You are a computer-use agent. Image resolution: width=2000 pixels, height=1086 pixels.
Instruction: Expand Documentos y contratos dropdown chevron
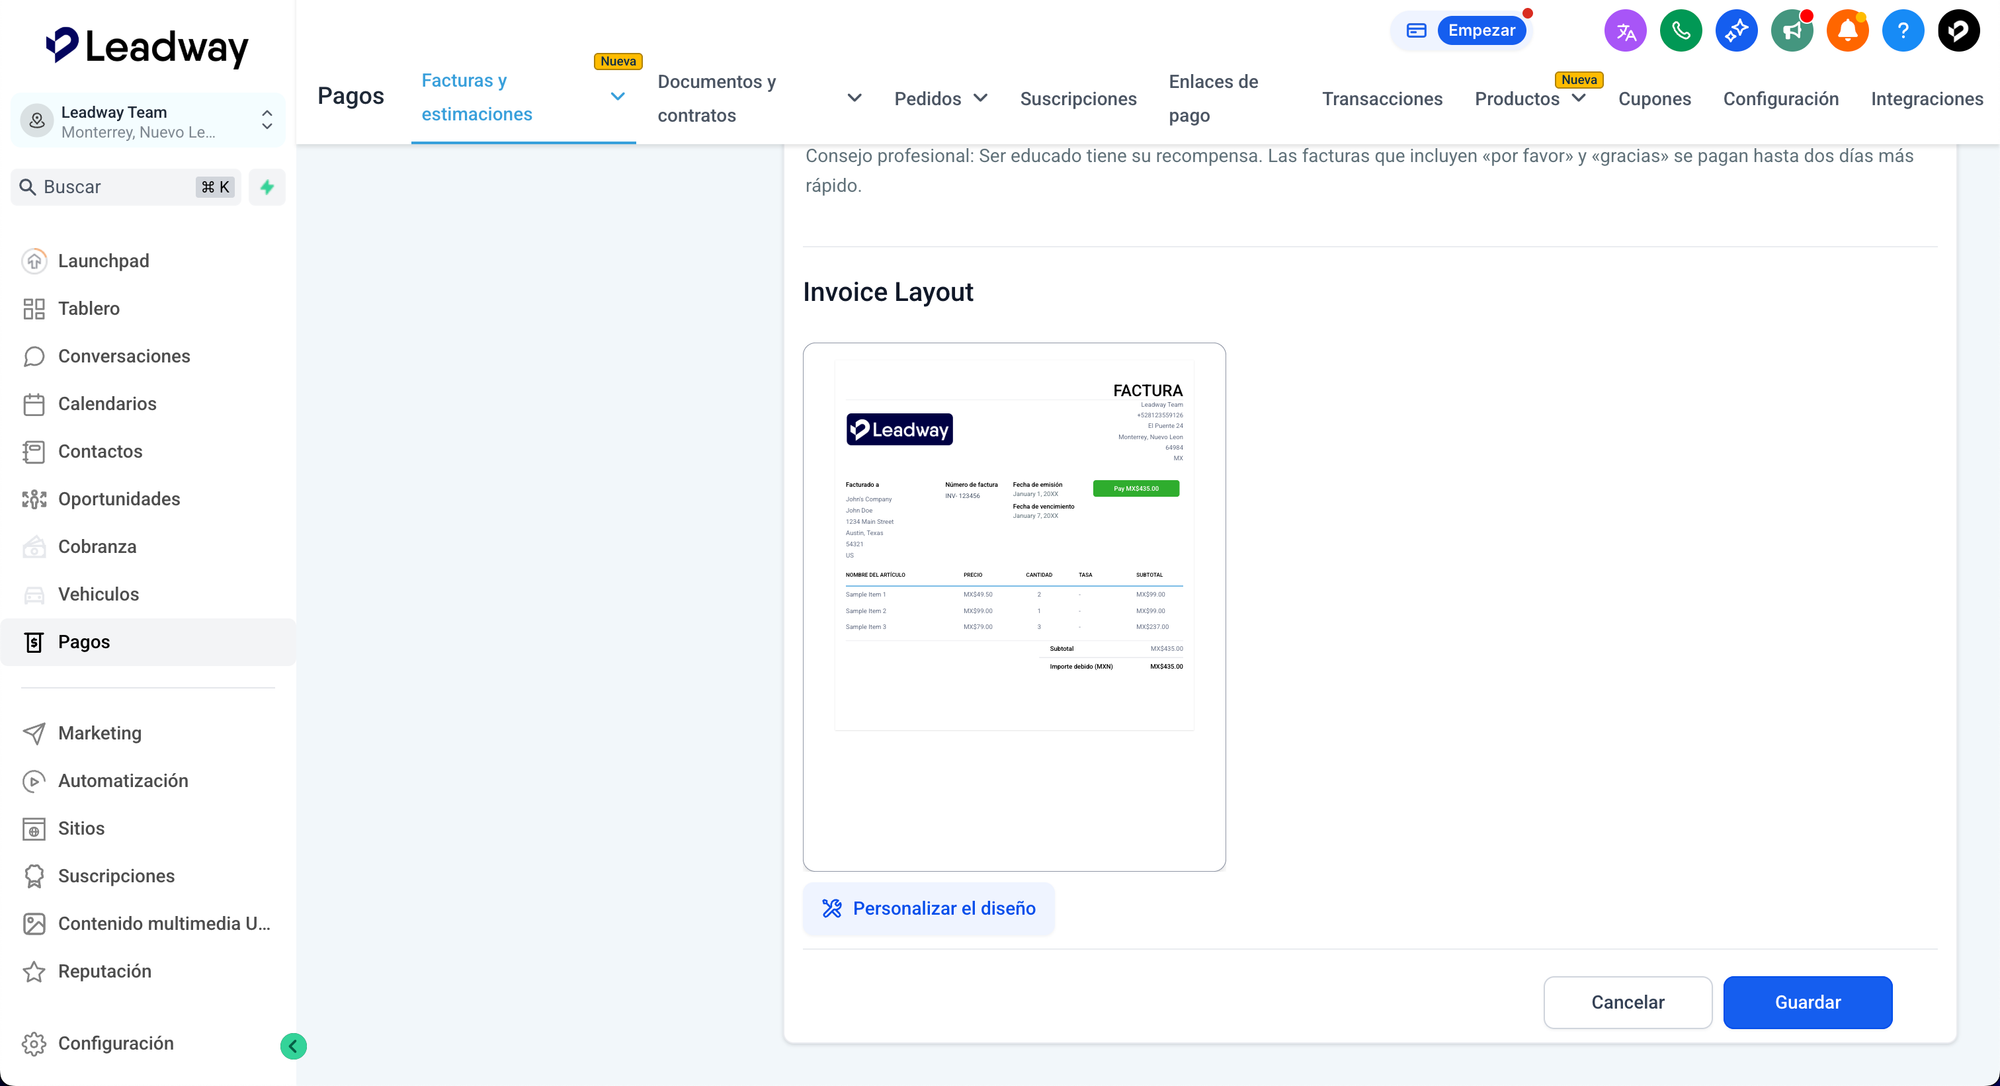click(x=854, y=98)
